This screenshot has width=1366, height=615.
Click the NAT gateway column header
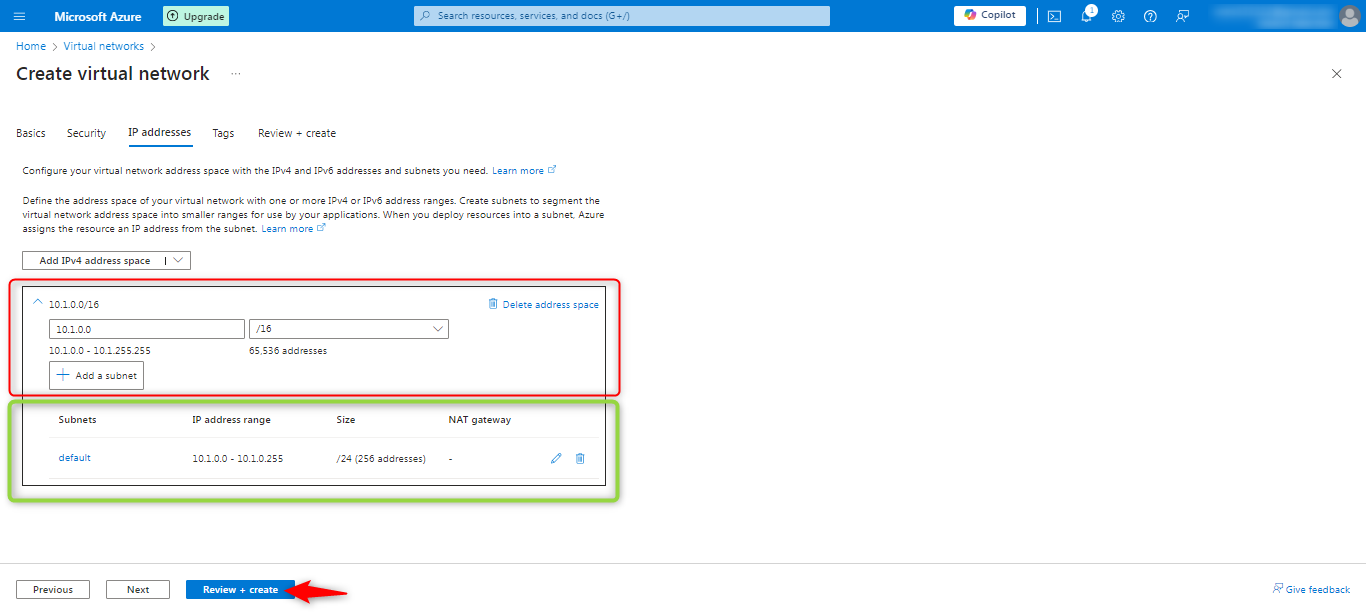tap(480, 420)
